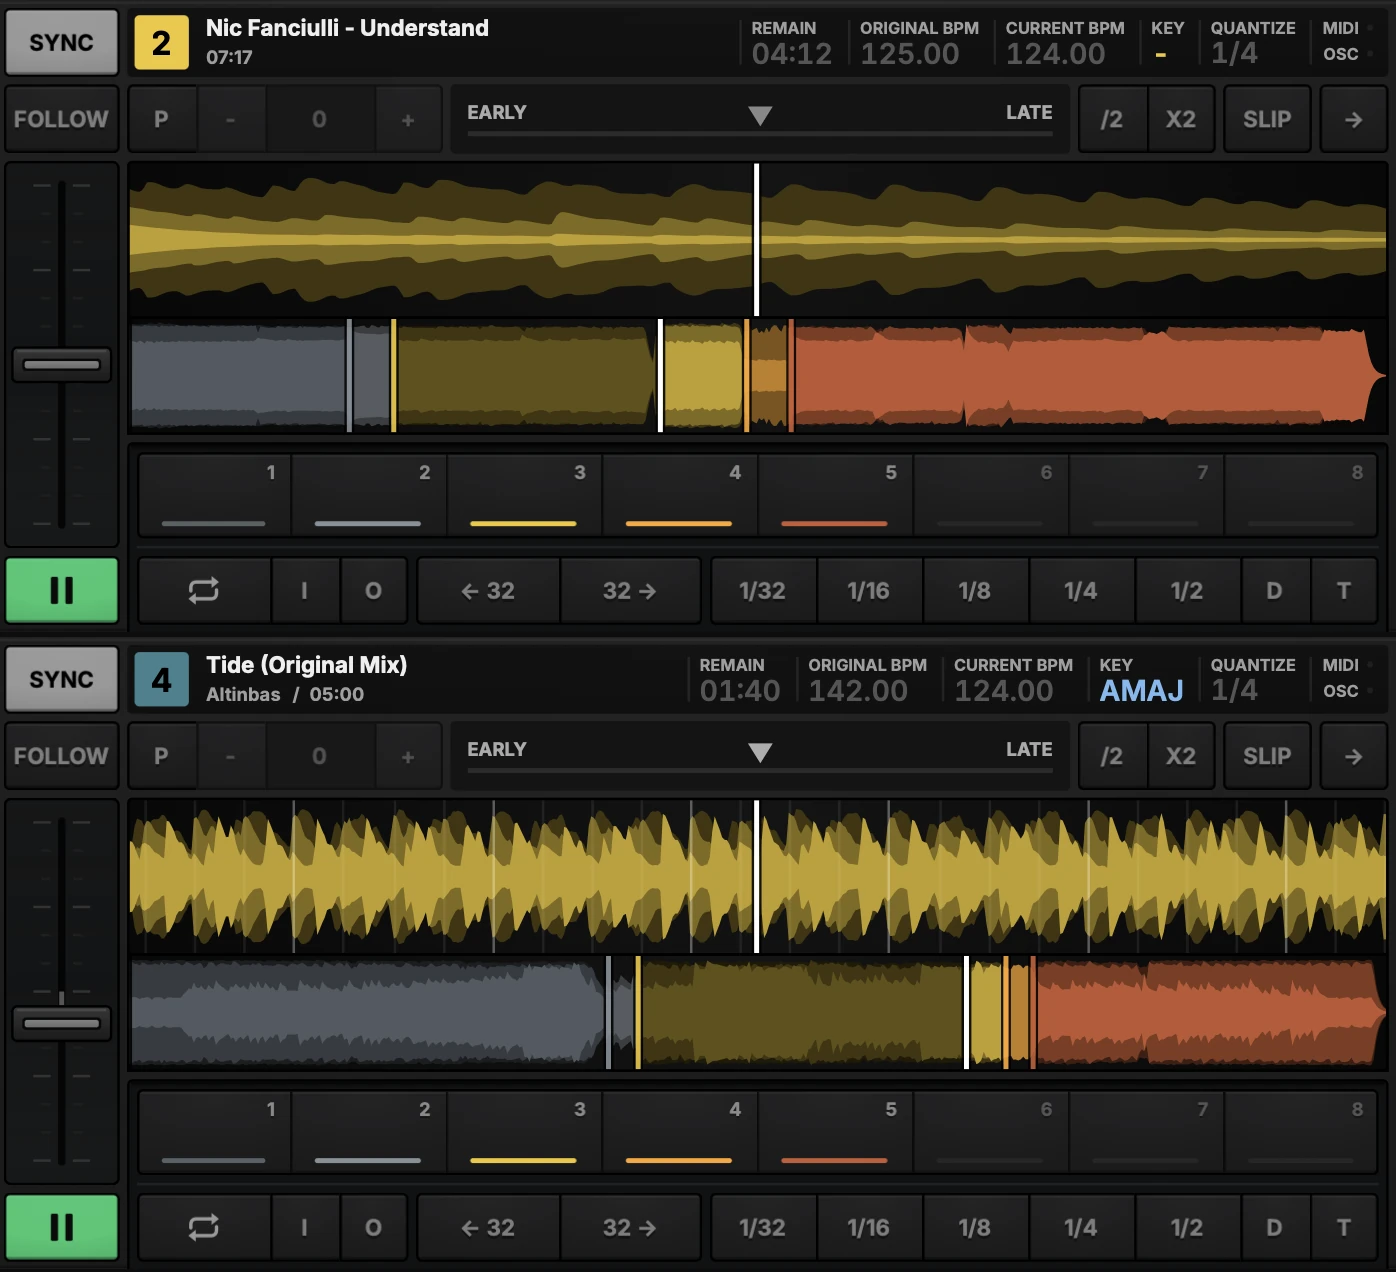Jump back 32 beats on deck 2

488,591
